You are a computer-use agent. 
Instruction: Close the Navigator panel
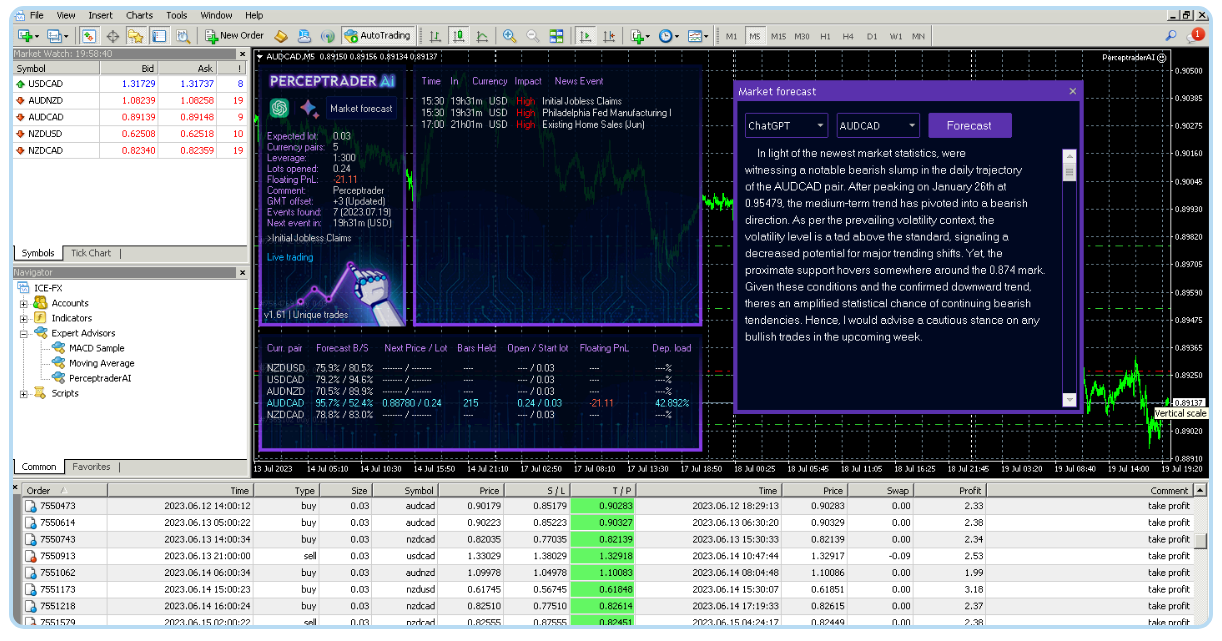point(242,272)
